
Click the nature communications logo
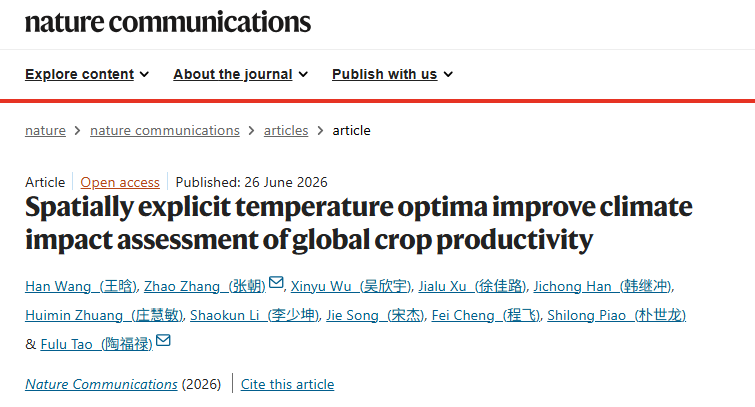click(168, 22)
